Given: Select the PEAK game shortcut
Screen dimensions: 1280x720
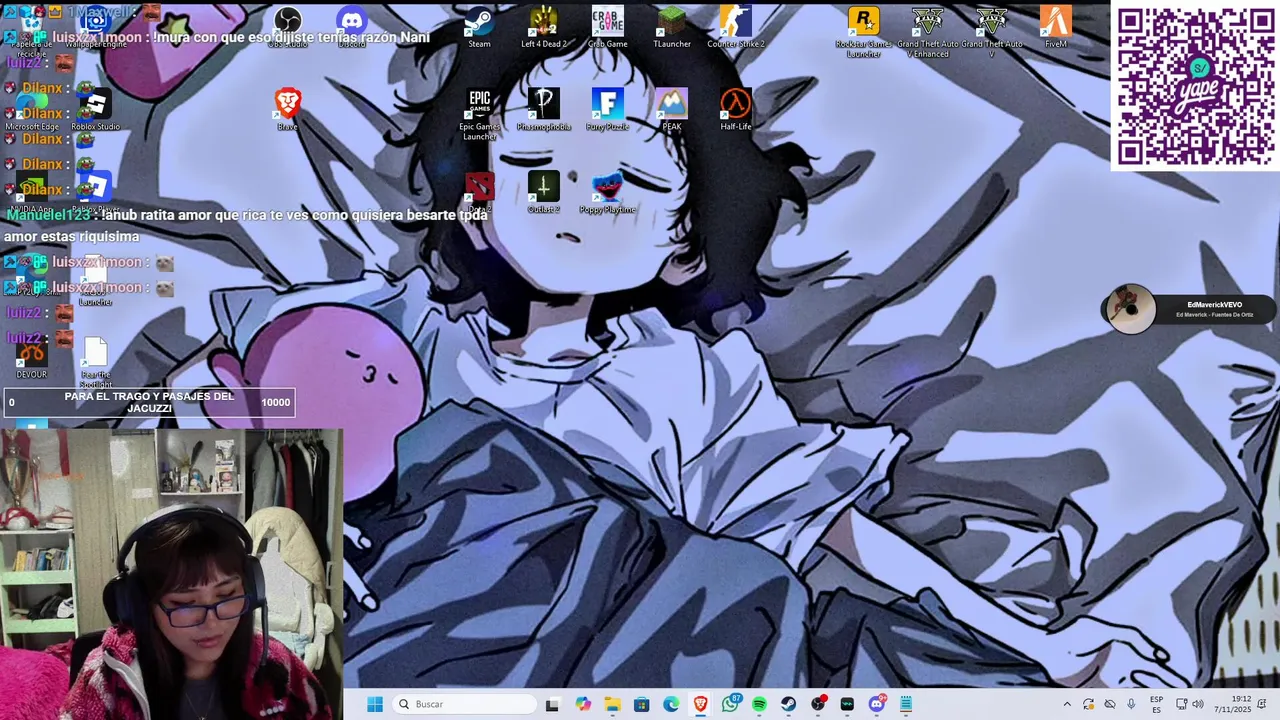Looking at the screenshot, I should tap(672, 110).
